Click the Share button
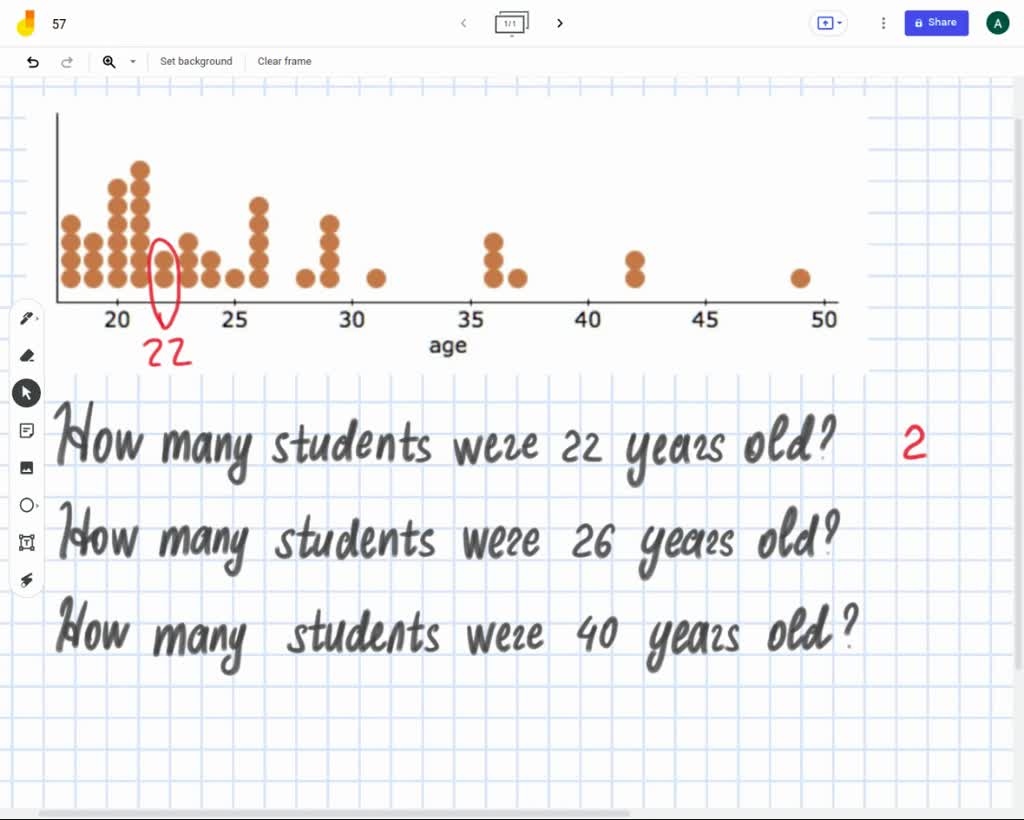This screenshot has width=1024, height=820. [x=936, y=22]
